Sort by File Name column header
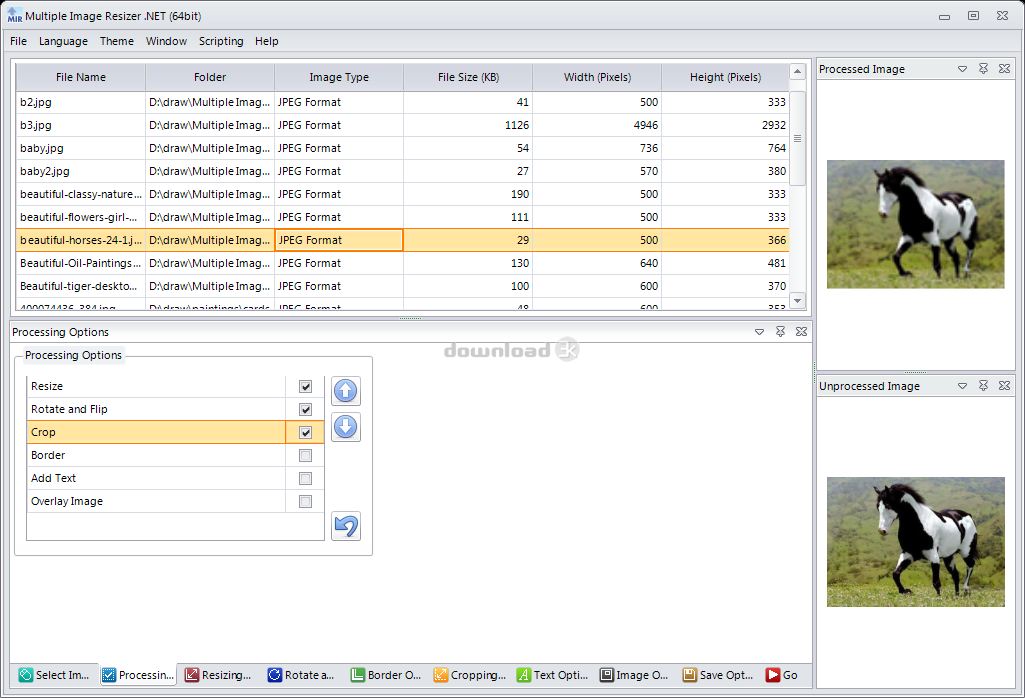 [x=80, y=77]
